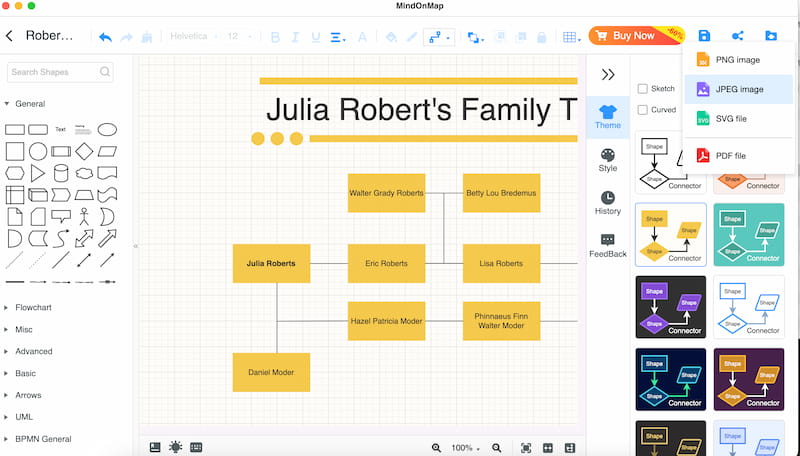
Task: Click the back arrow next to document title
Action: point(9,36)
